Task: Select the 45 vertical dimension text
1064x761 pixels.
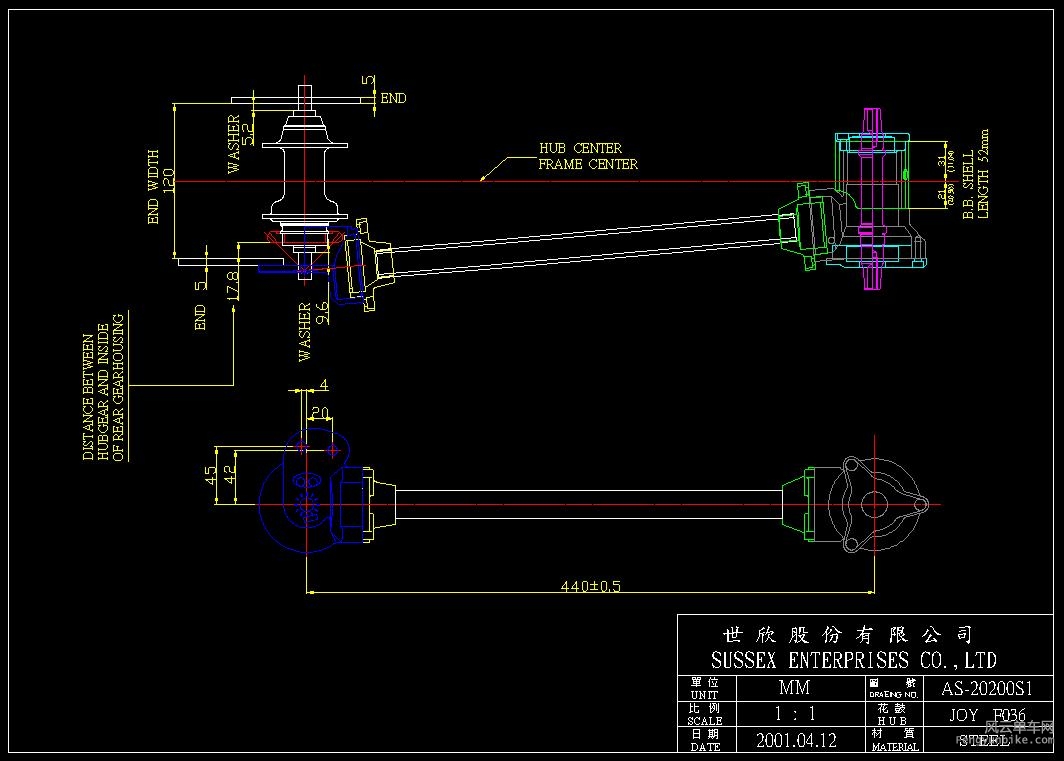Action: click(211, 475)
